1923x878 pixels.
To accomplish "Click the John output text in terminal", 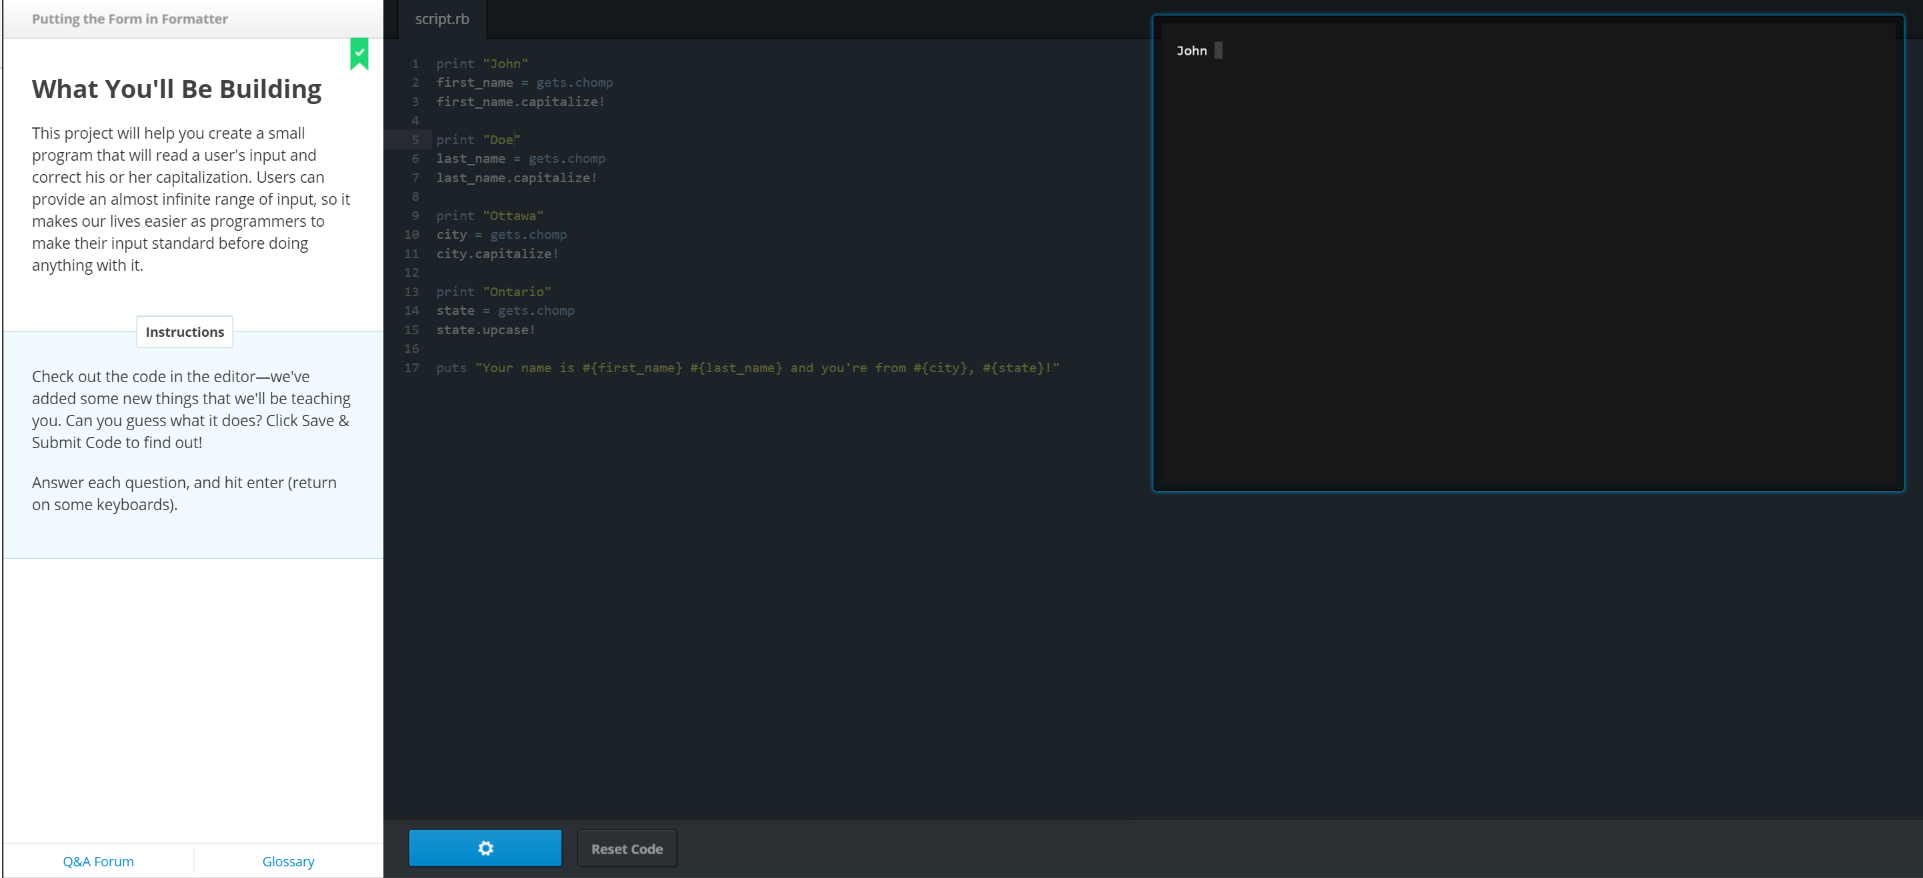I will [1191, 51].
